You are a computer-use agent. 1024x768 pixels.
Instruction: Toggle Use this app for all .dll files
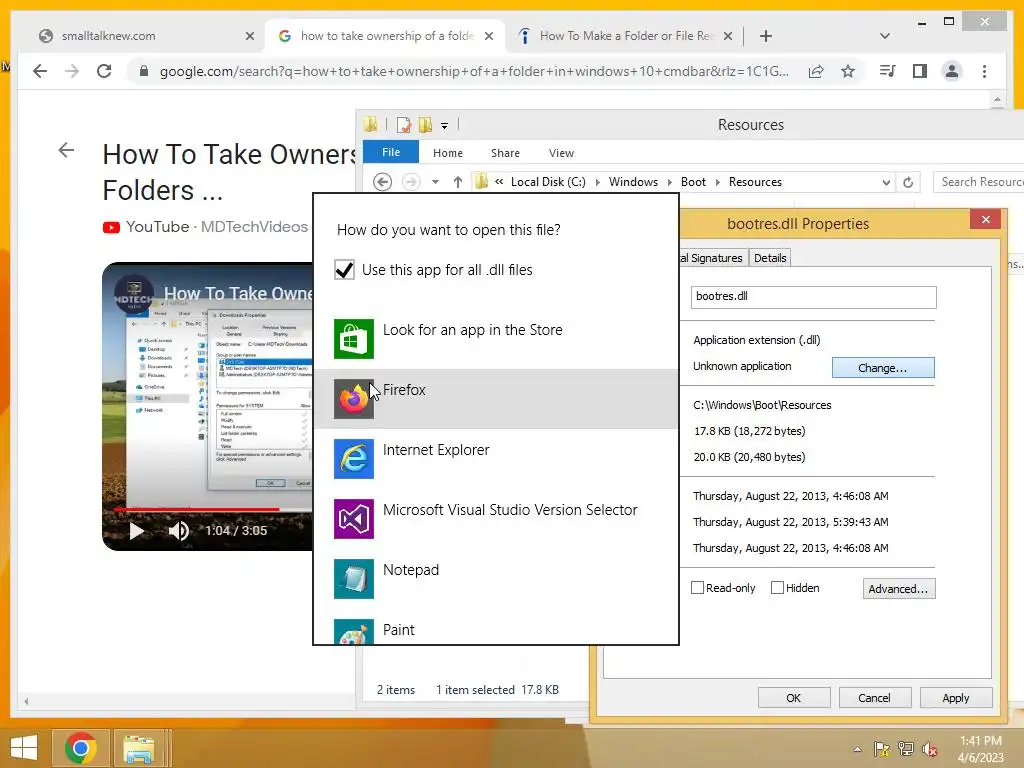coord(344,270)
